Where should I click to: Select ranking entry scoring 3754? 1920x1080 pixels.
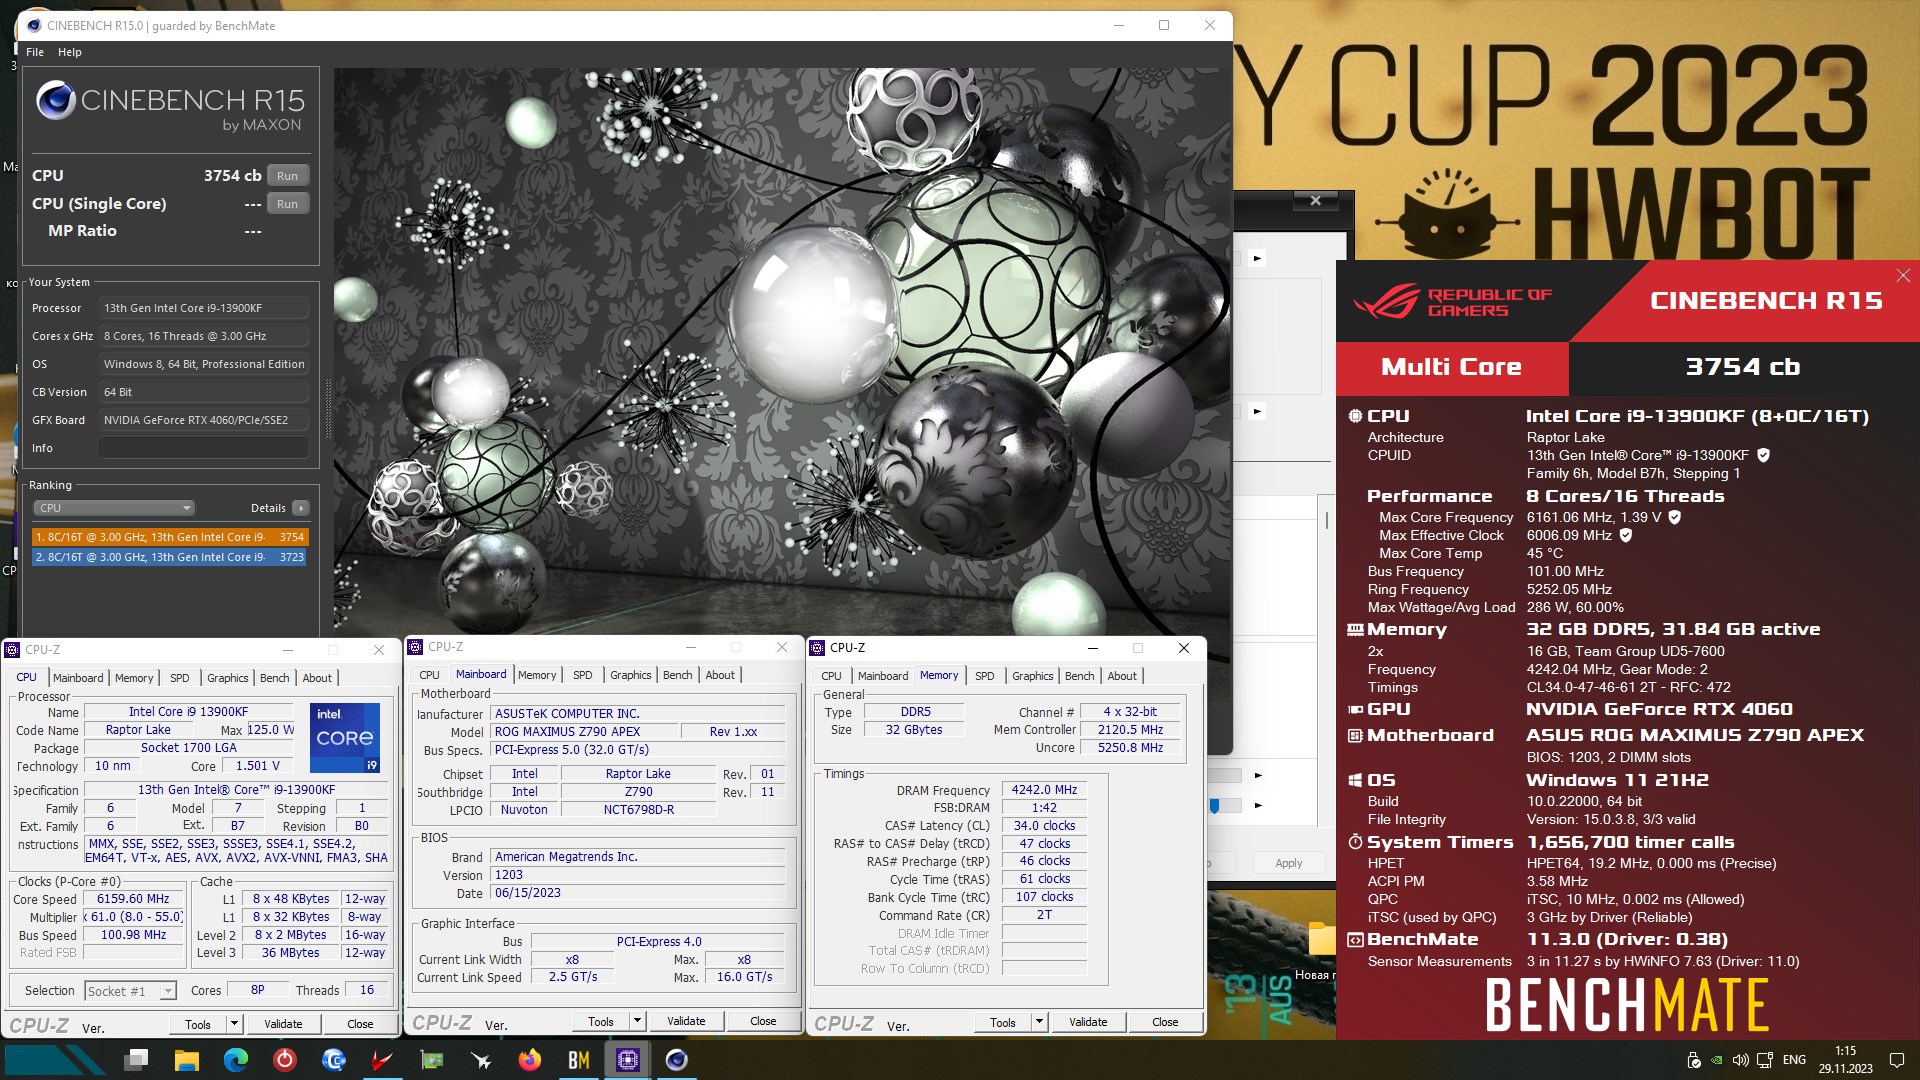pos(170,537)
